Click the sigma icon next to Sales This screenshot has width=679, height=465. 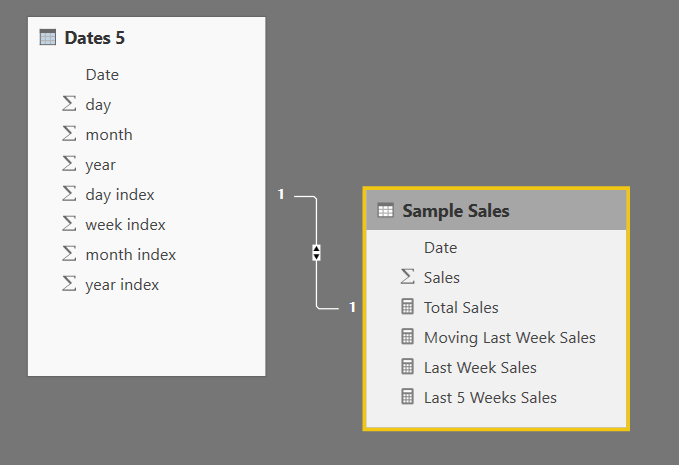pos(407,277)
